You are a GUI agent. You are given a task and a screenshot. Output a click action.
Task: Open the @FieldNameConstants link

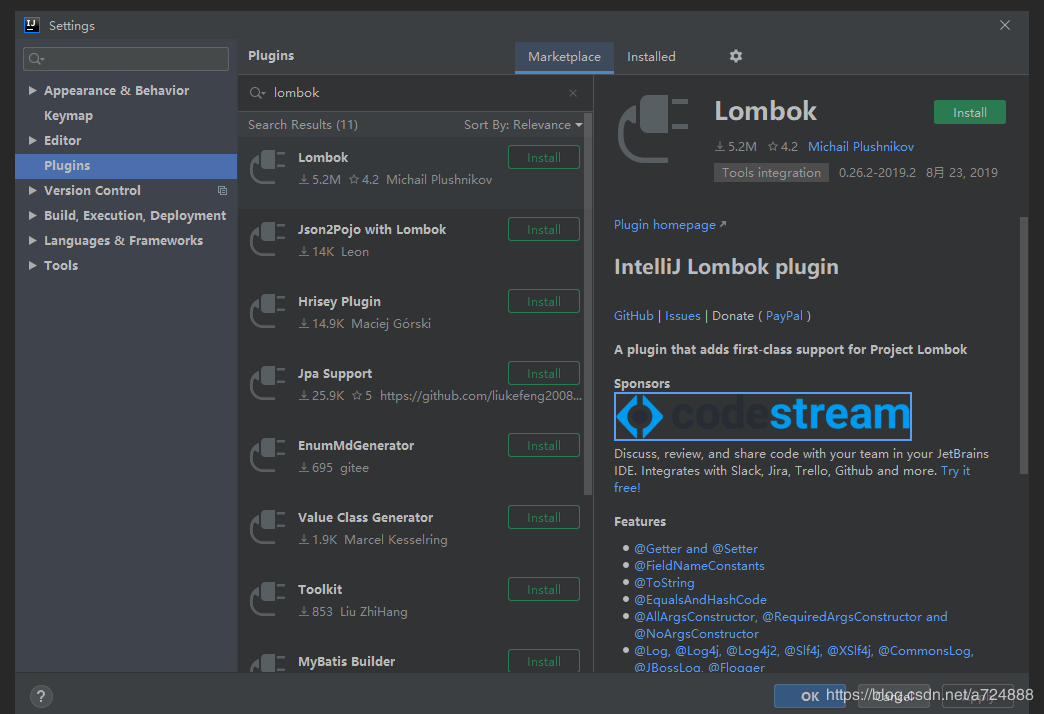tap(699, 565)
